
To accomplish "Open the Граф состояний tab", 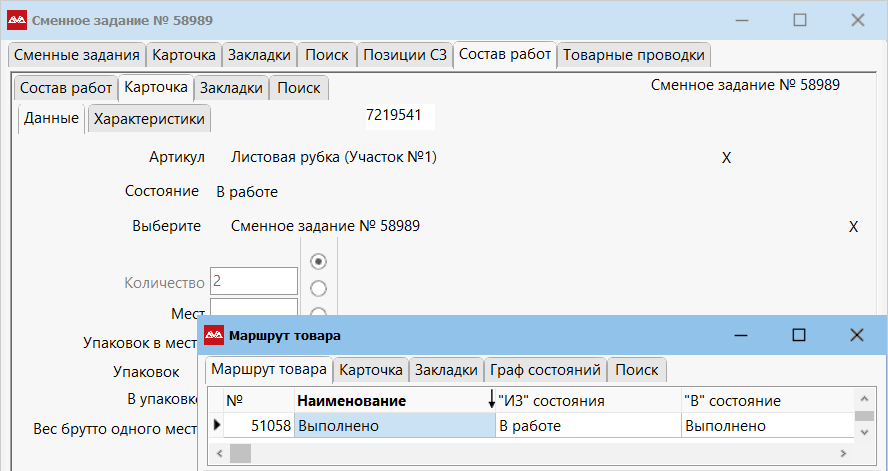I will point(546,370).
